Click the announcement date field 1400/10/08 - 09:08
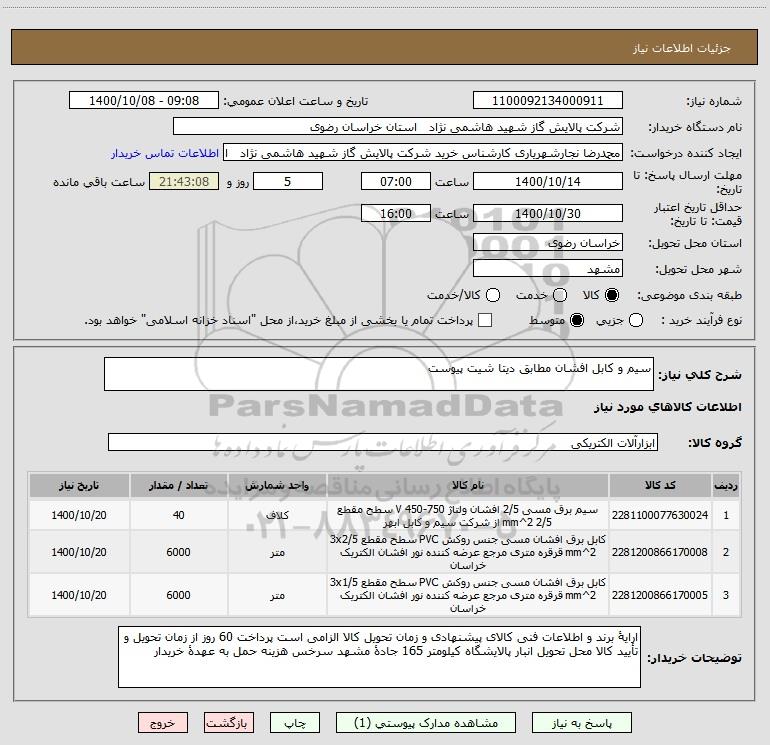 click(144, 100)
